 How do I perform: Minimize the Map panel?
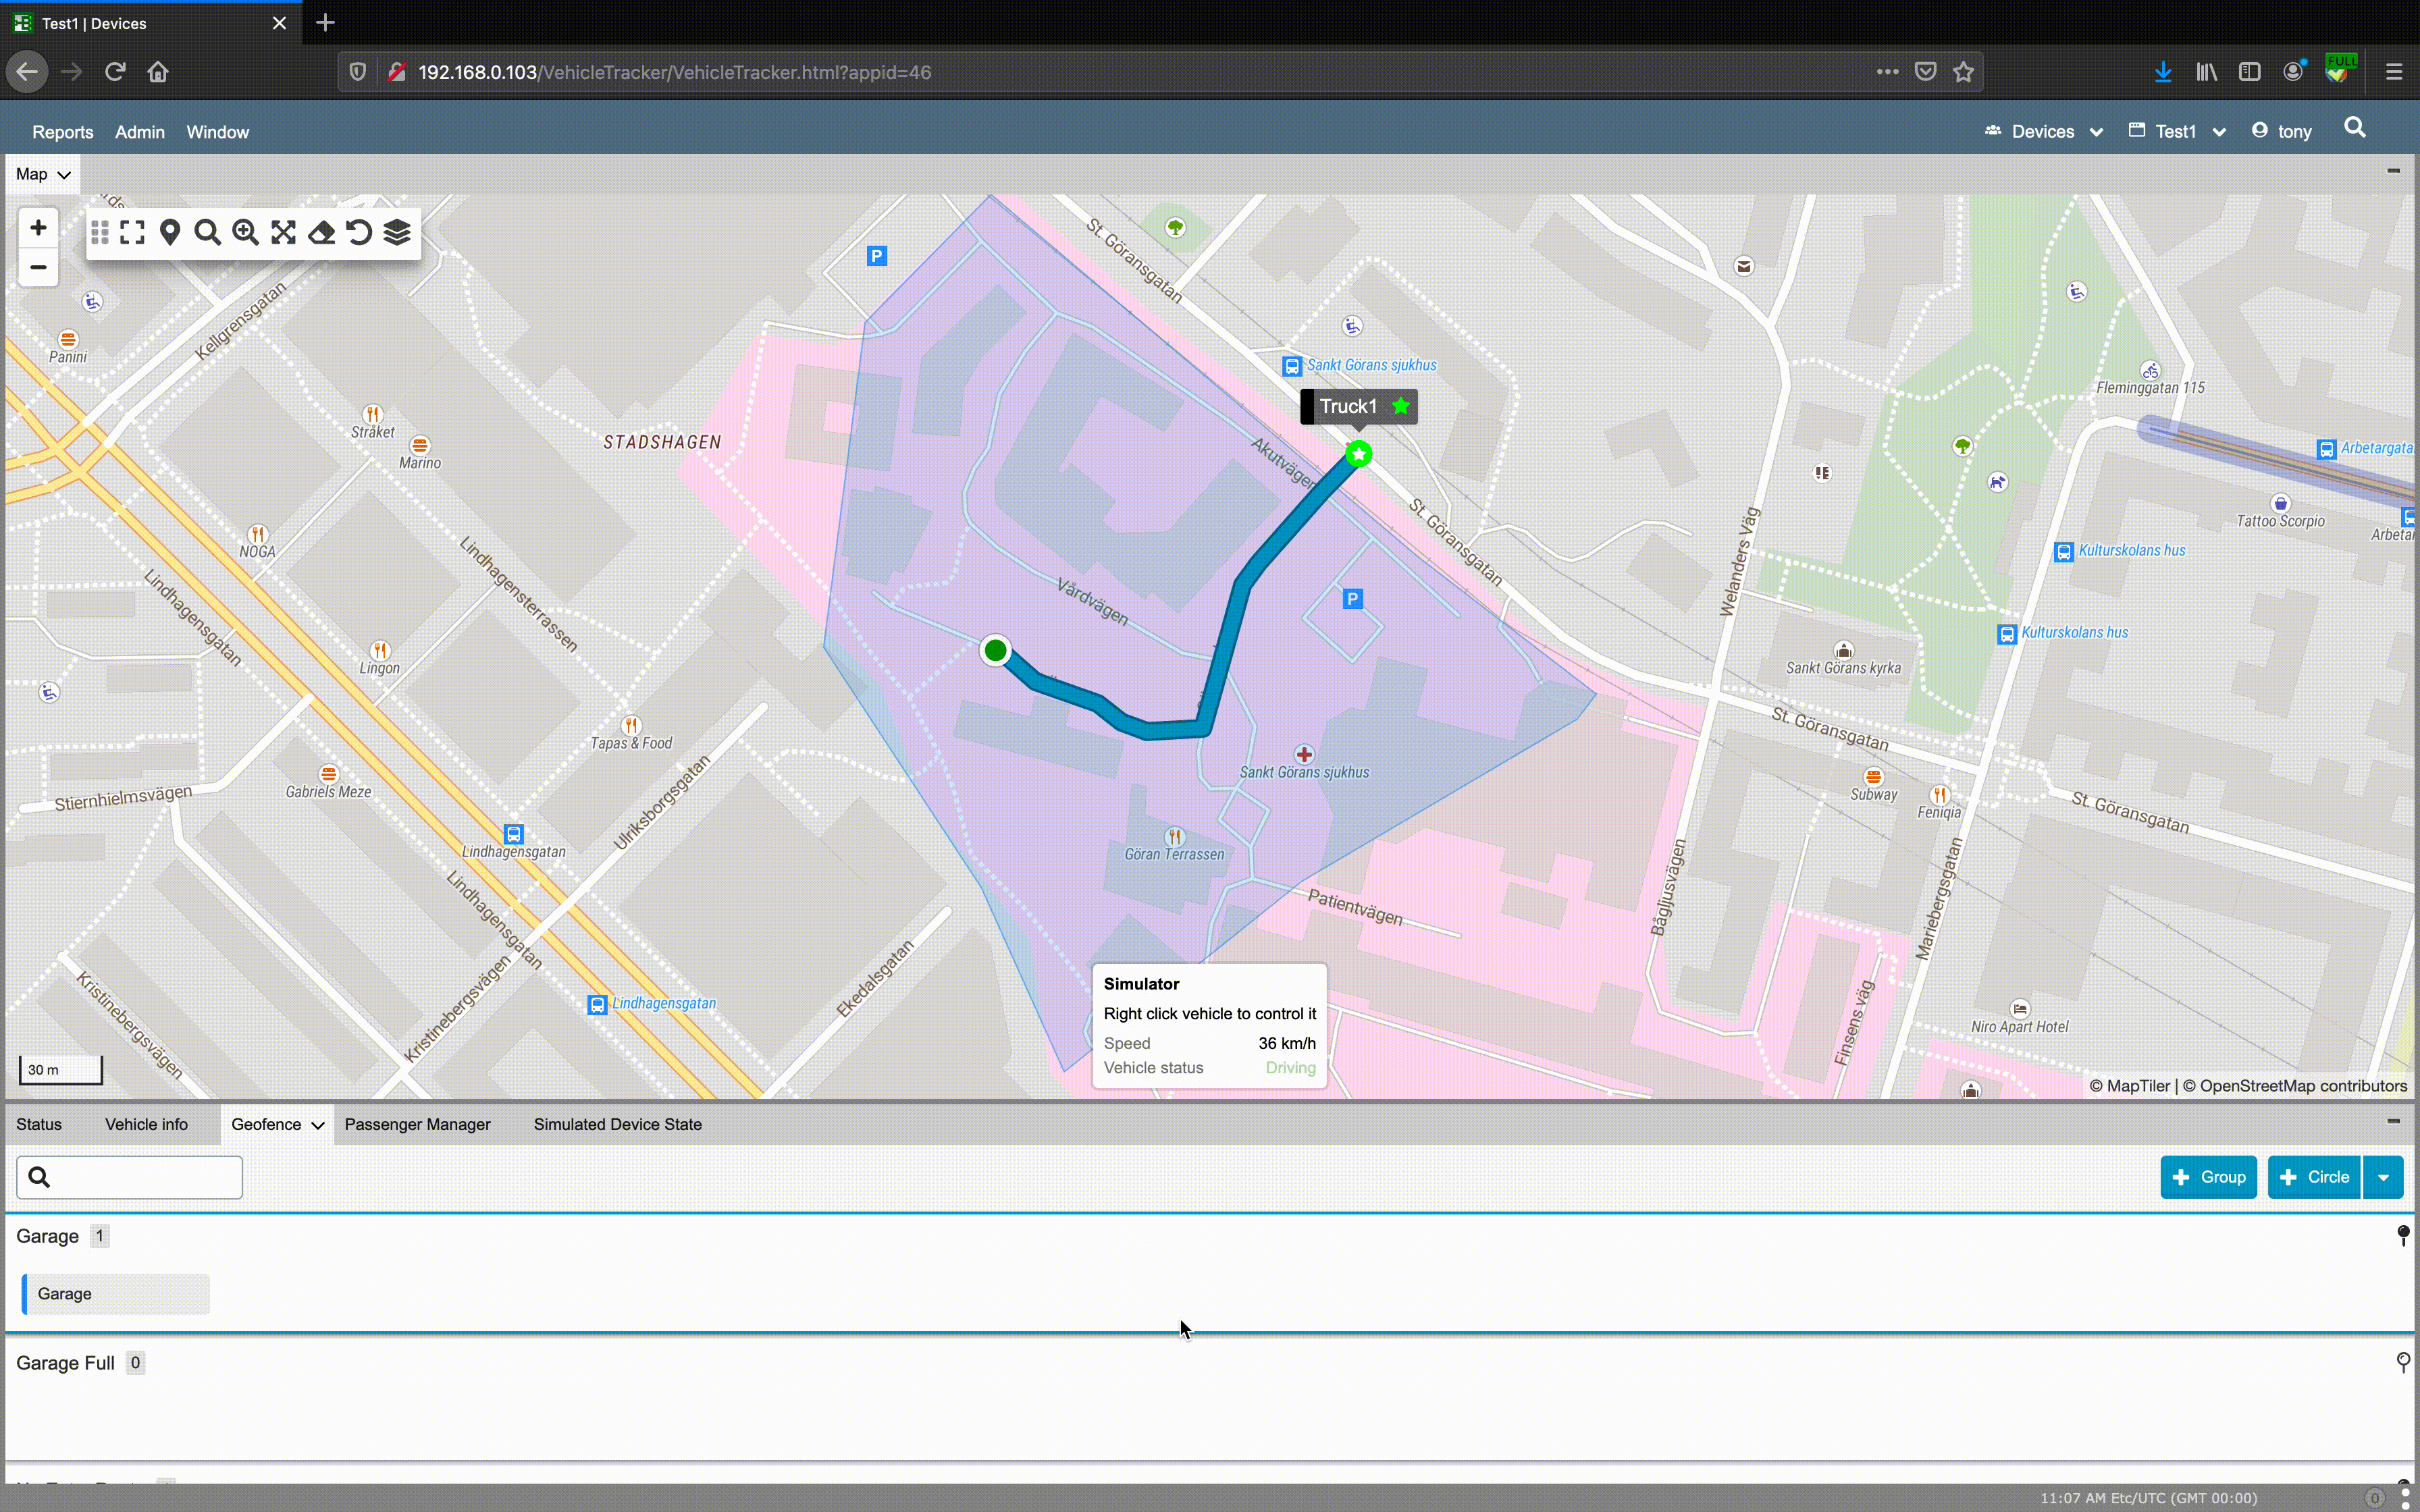(x=2393, y=171)
